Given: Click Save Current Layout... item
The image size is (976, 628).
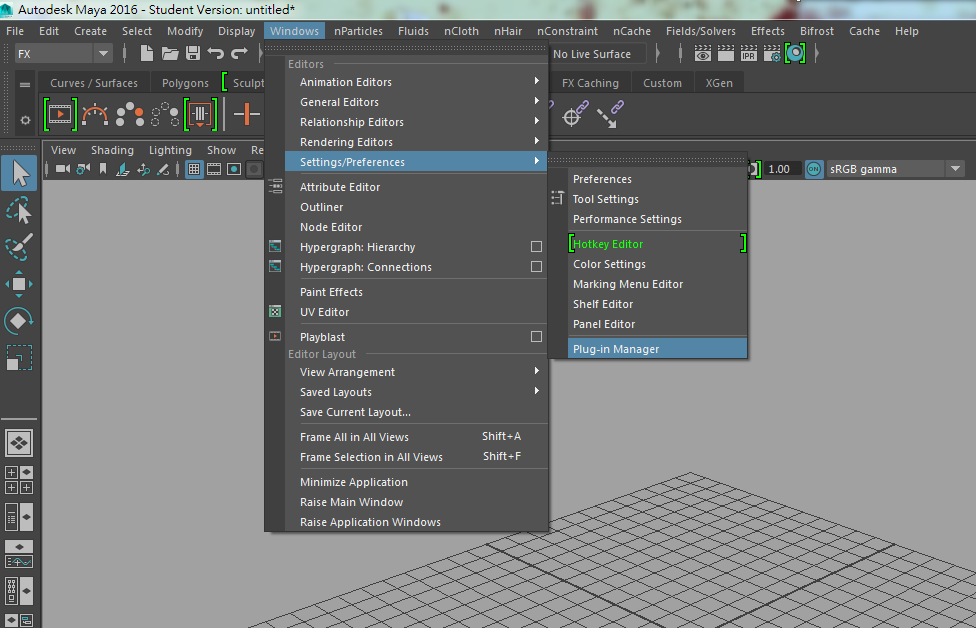Looking at the screenshot, I should 416,411.
